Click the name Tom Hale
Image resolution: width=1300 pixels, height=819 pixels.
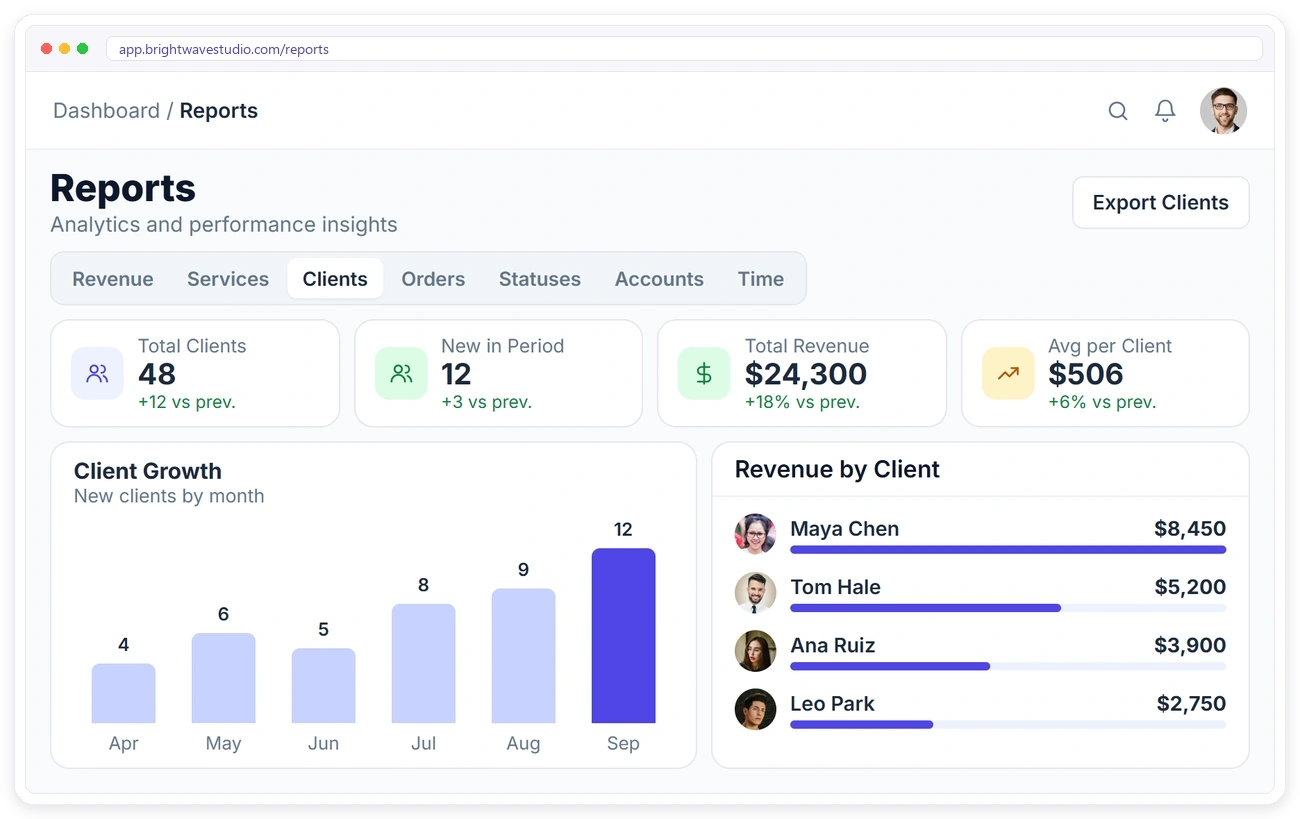pyautogui.click(x=835, y=587)
